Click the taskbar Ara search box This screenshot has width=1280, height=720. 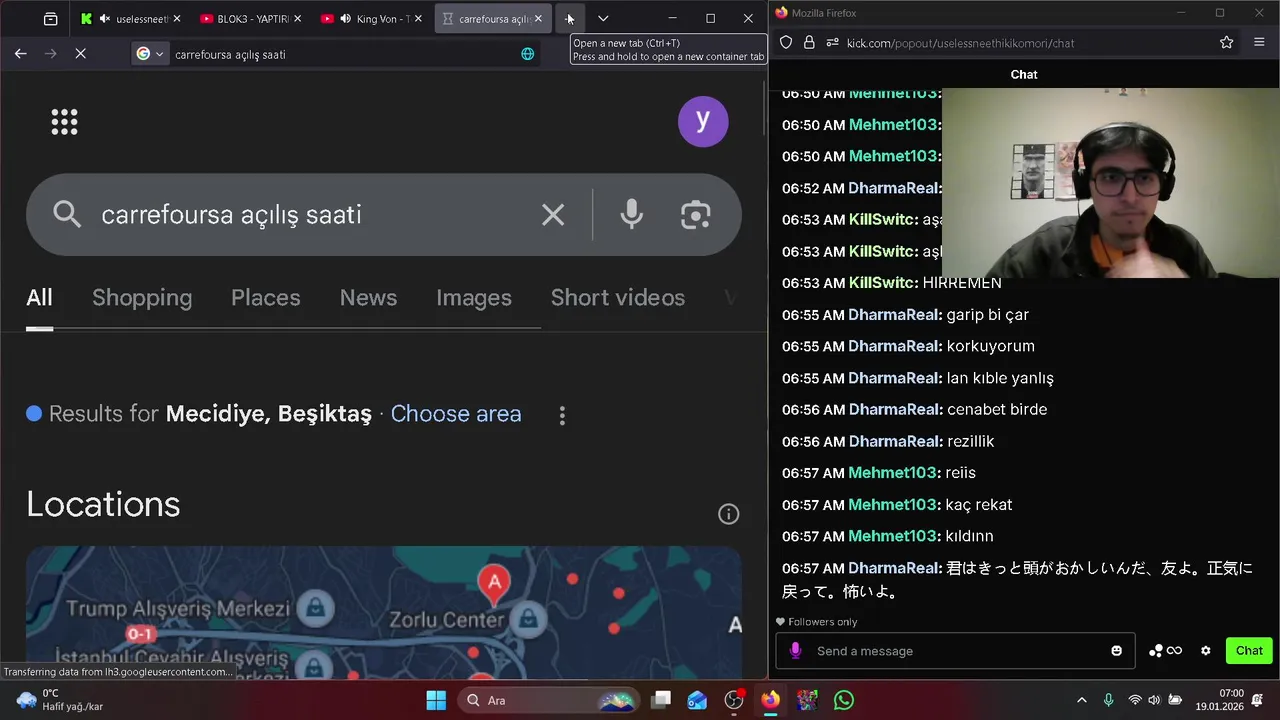pyautogui.click(x=549, y=700)
